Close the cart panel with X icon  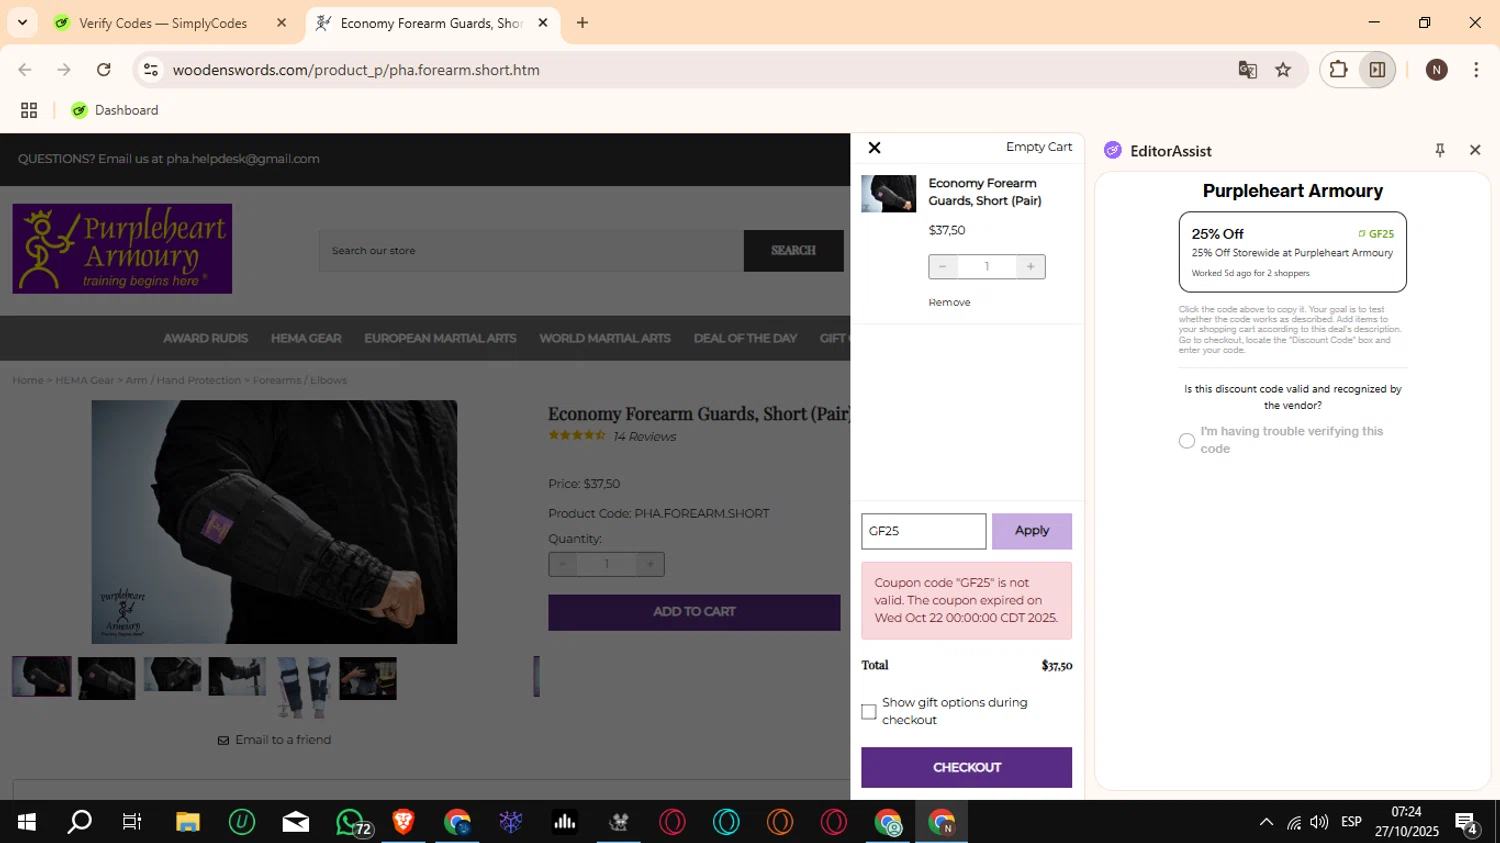click(x=874, y=148)
